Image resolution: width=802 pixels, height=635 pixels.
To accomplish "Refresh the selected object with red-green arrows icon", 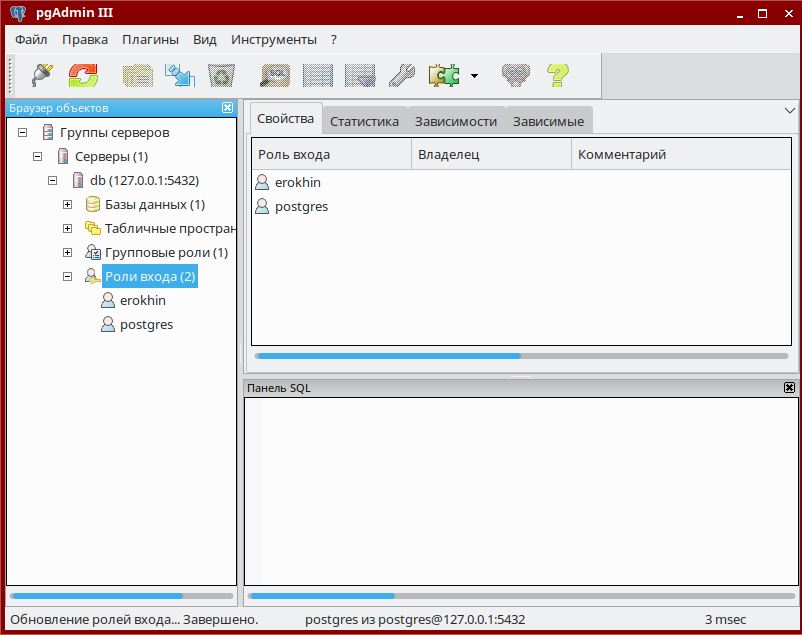I will (x=83, y=76).
